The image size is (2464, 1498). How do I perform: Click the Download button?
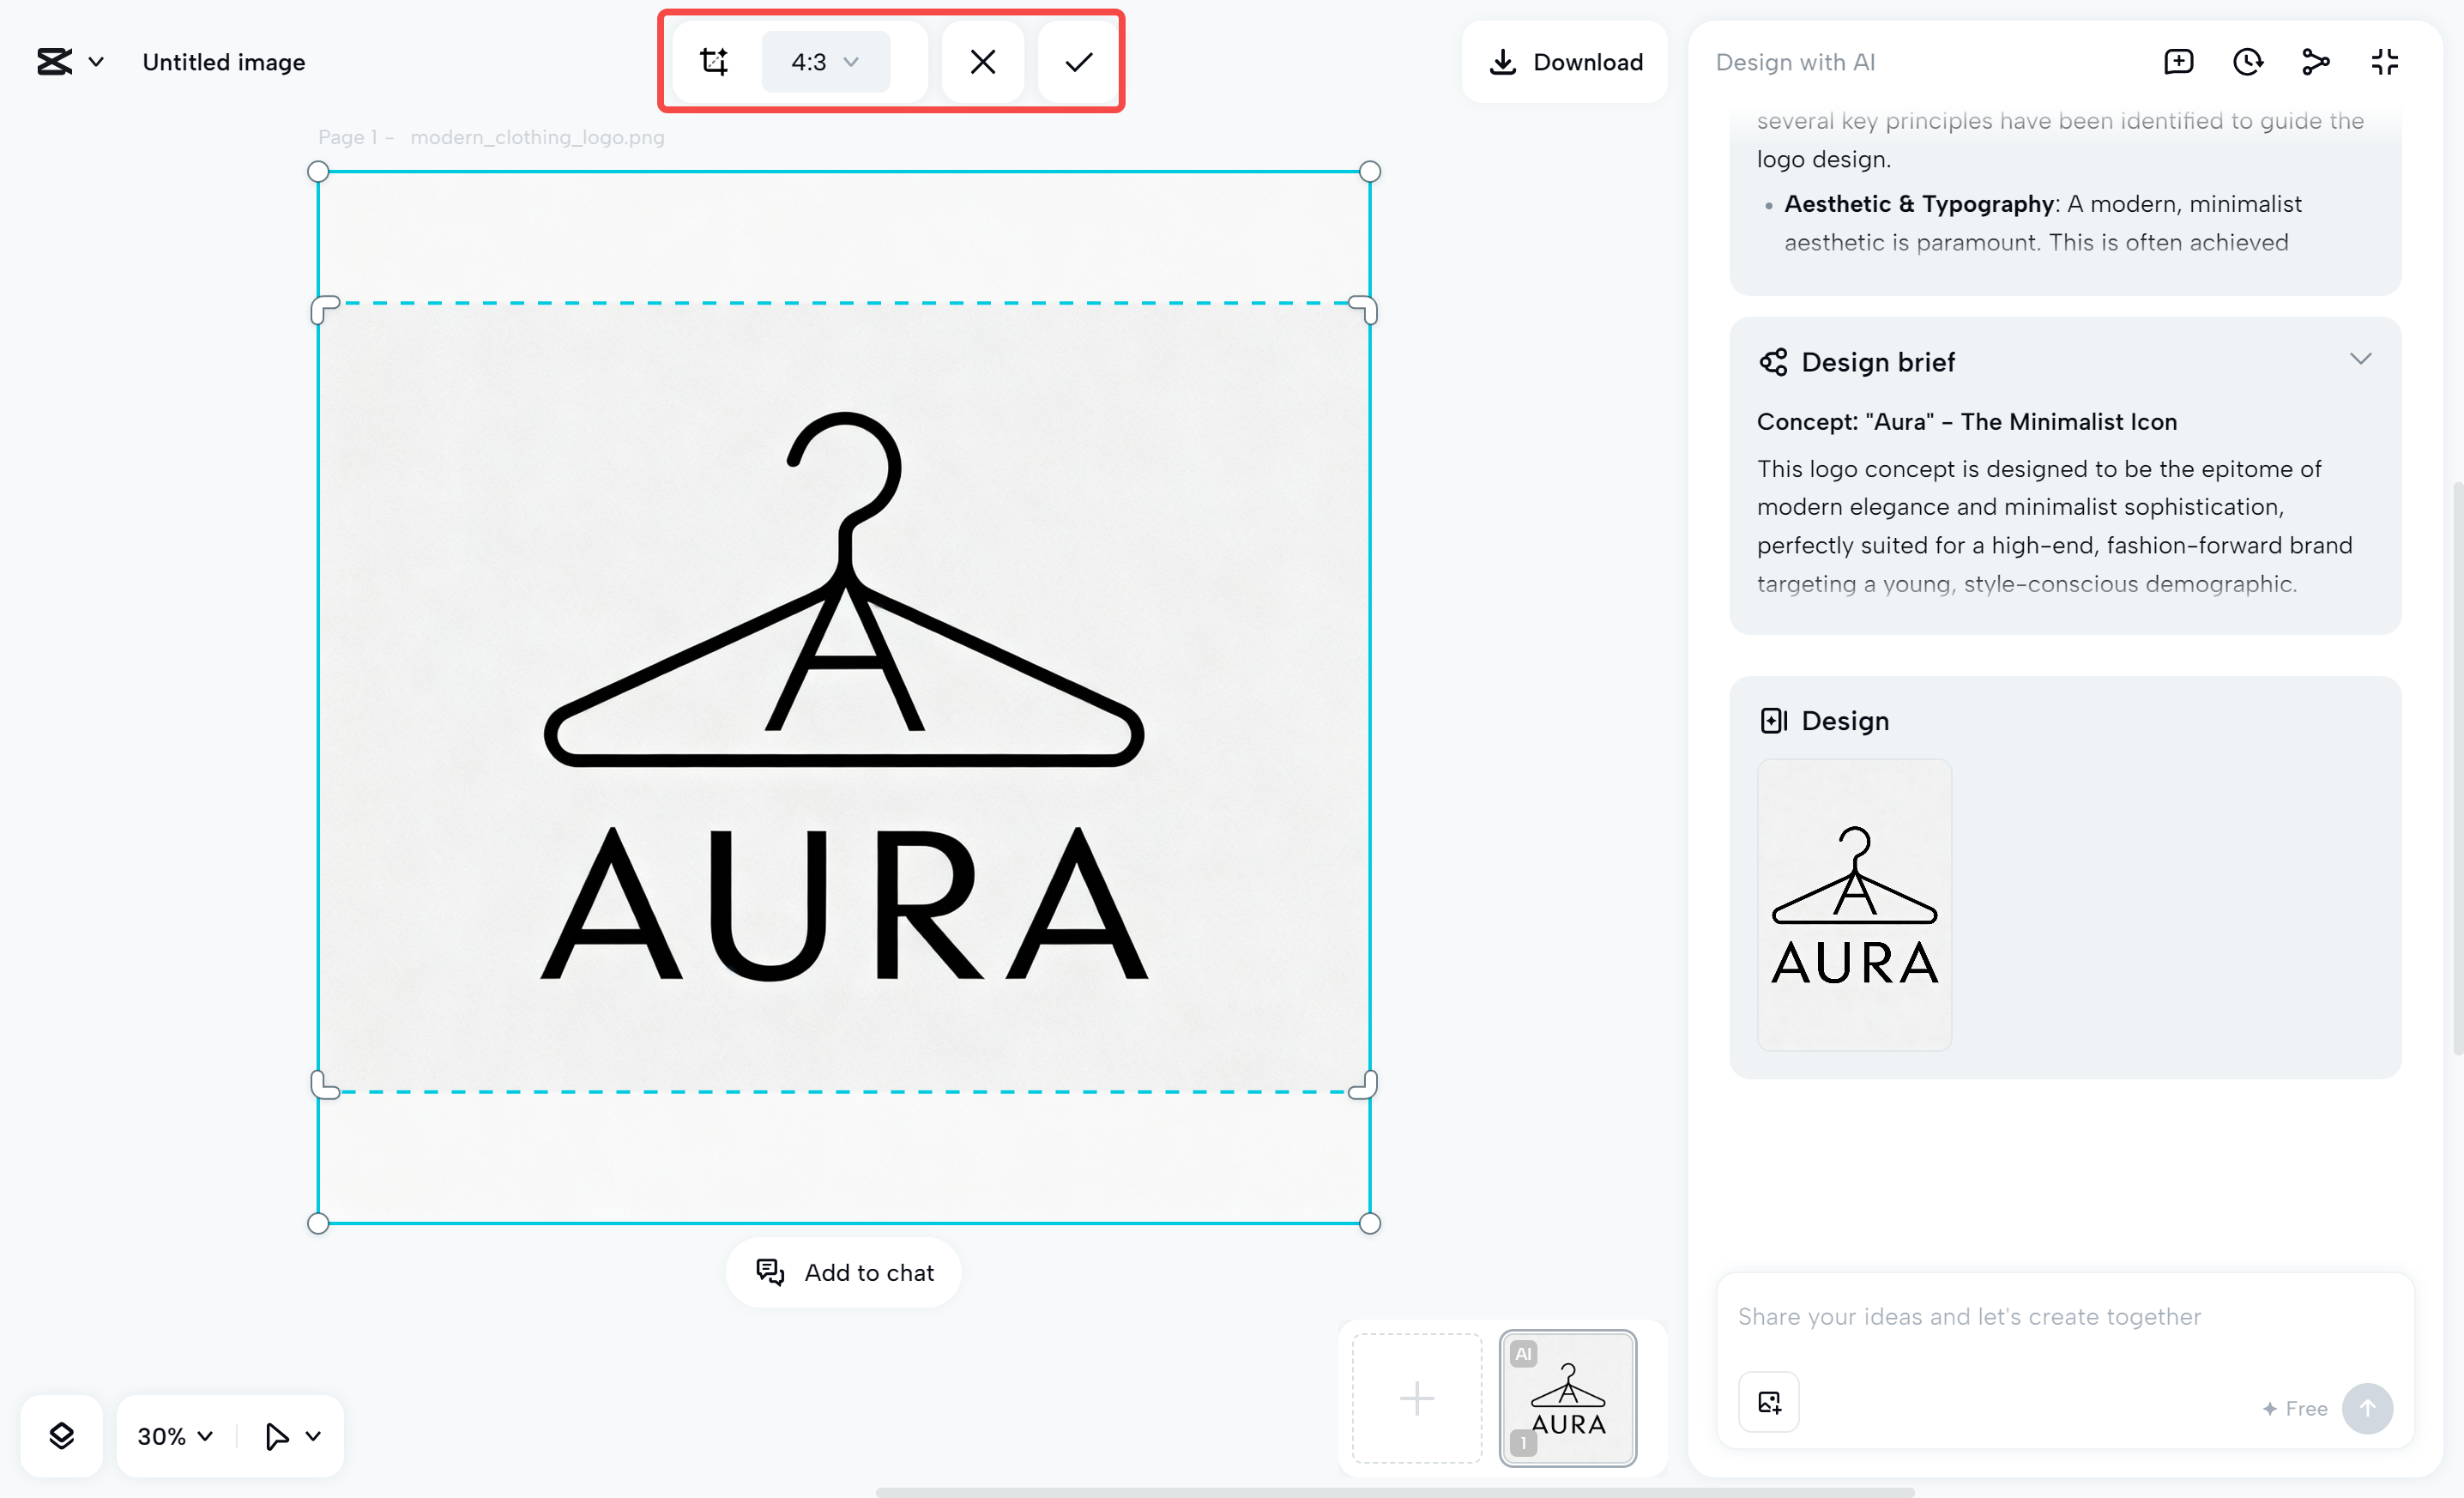pyautogui.click(x=1565, y=62)
